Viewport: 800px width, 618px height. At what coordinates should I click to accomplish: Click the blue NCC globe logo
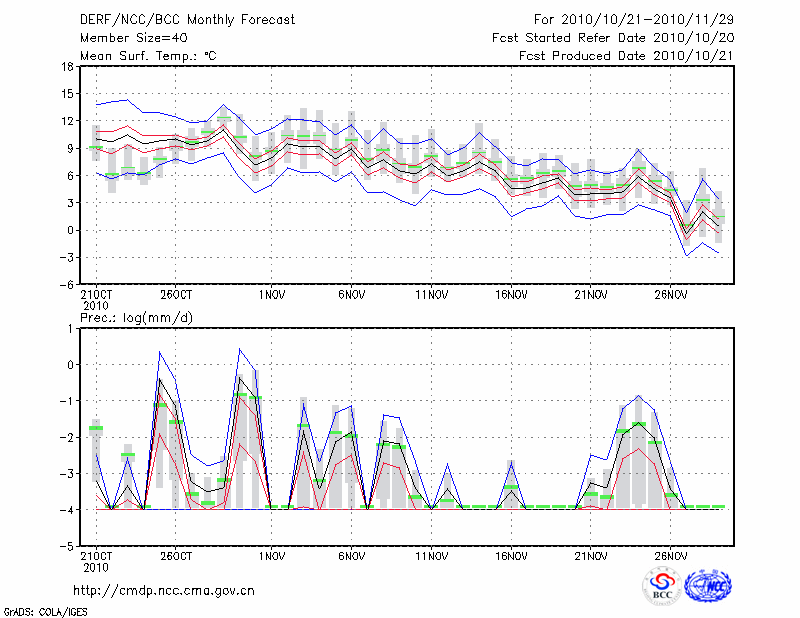(707, 586)
